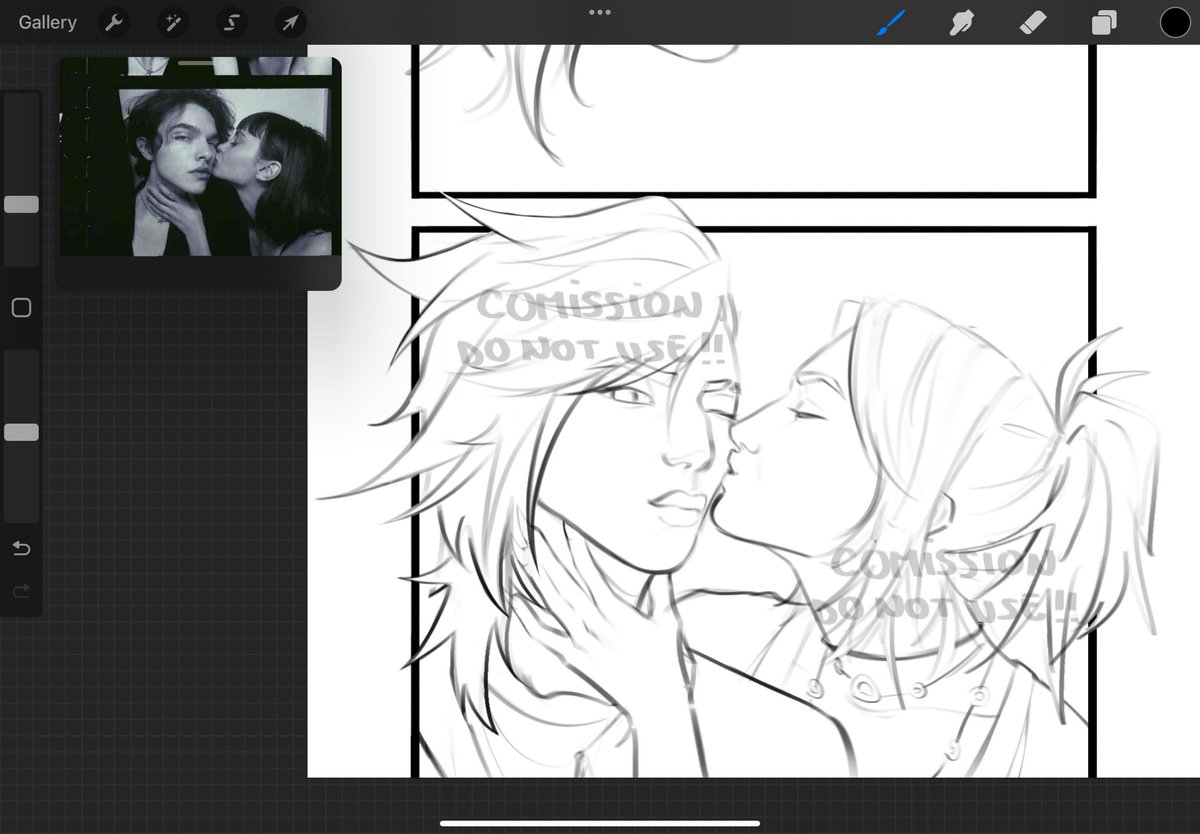Undo the last stroke
Screen dimensions: 1200x834
pyautogui.click(x=21, y=548)
